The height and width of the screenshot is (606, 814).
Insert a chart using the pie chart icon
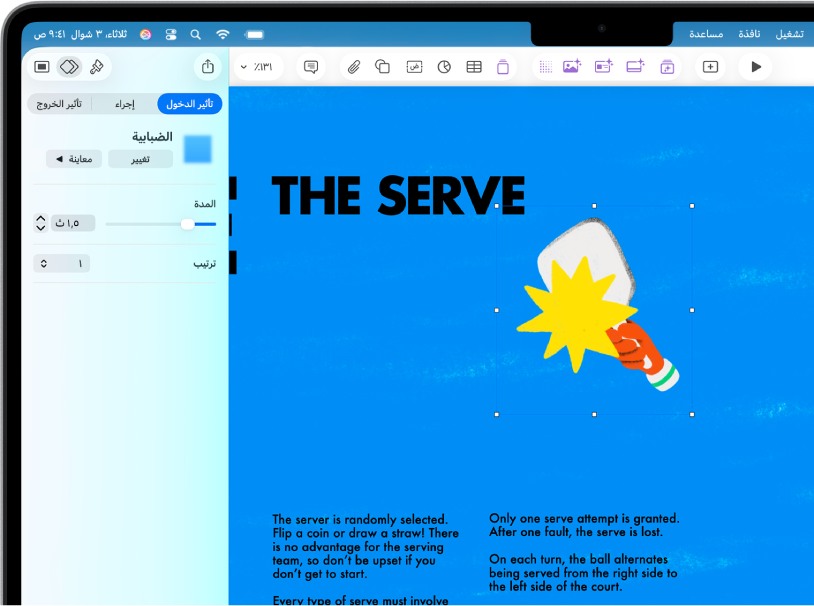point(444,66)
